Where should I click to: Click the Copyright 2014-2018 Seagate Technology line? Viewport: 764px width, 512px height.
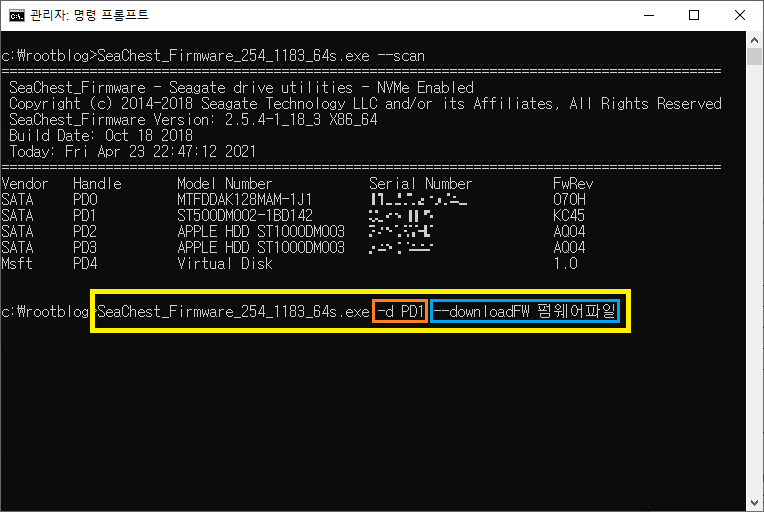(365, 104)
